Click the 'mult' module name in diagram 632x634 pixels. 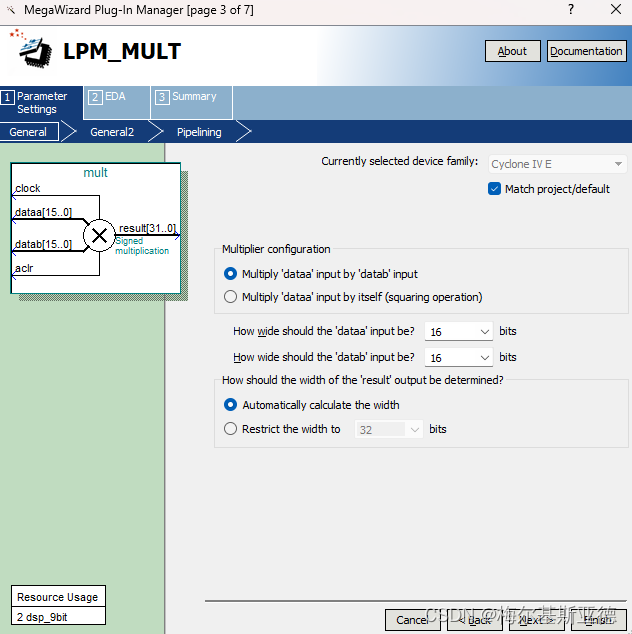pos(95,173)
